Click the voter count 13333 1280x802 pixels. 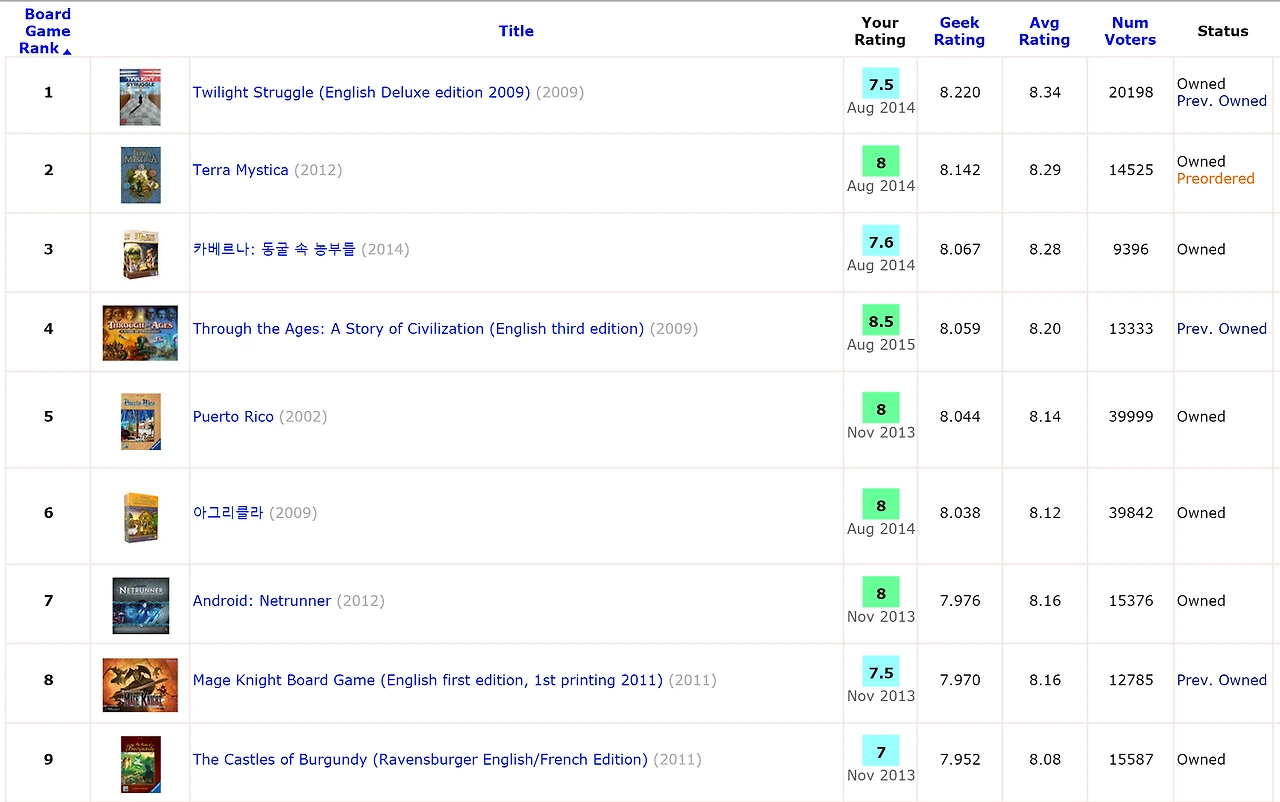1131,328
